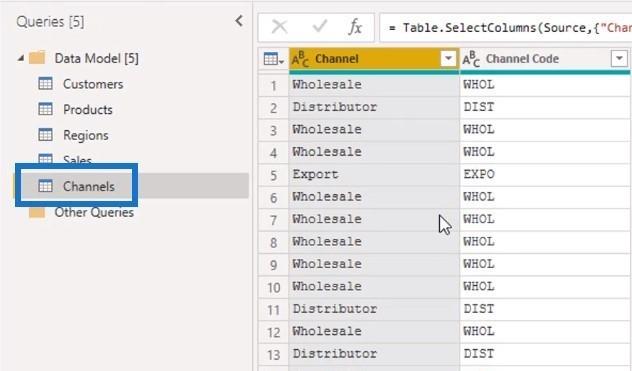Click the WHOL cell in row 7
Image resolution: width=632 pixels, height=371 pixels.
click(545, 220)
